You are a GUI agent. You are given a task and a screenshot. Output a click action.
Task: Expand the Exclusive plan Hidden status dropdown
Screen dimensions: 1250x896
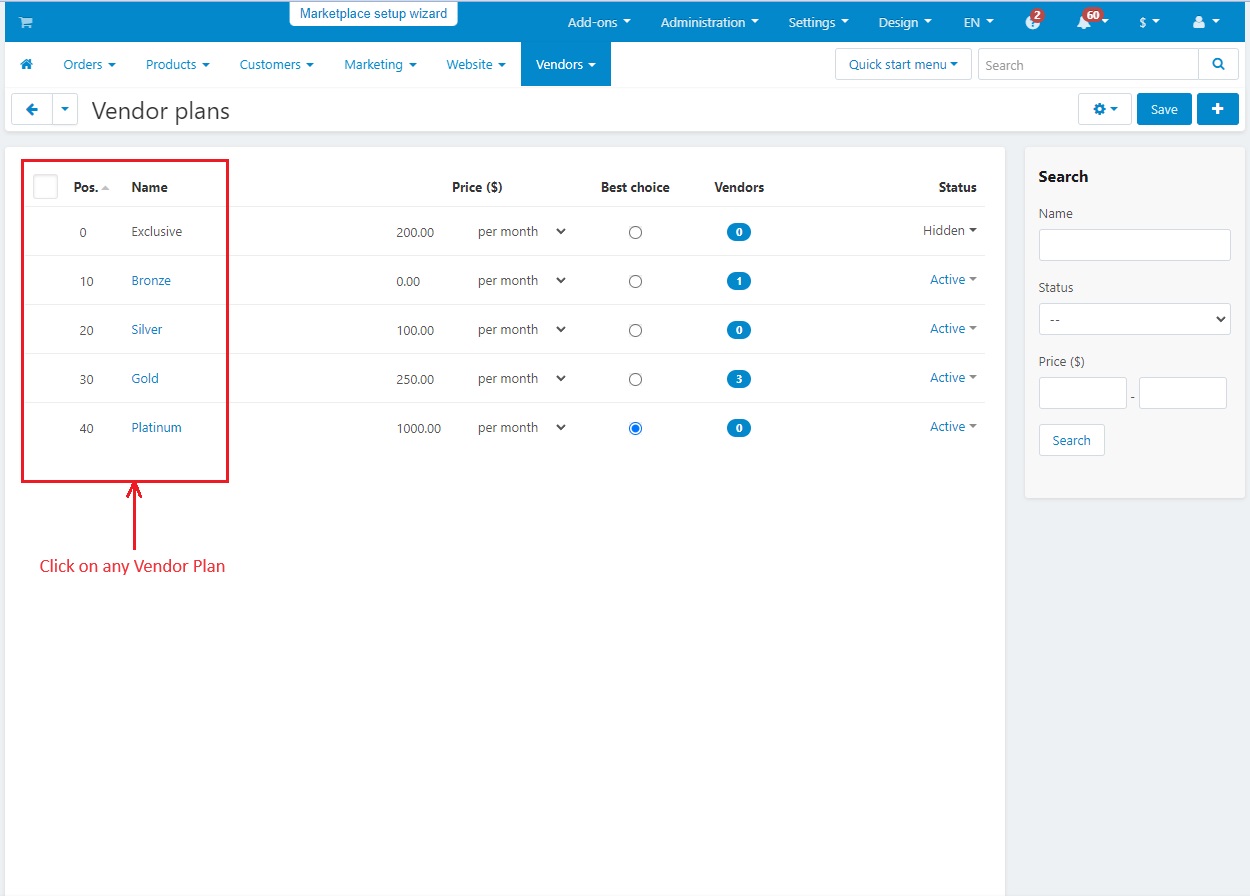coord(949,231)
